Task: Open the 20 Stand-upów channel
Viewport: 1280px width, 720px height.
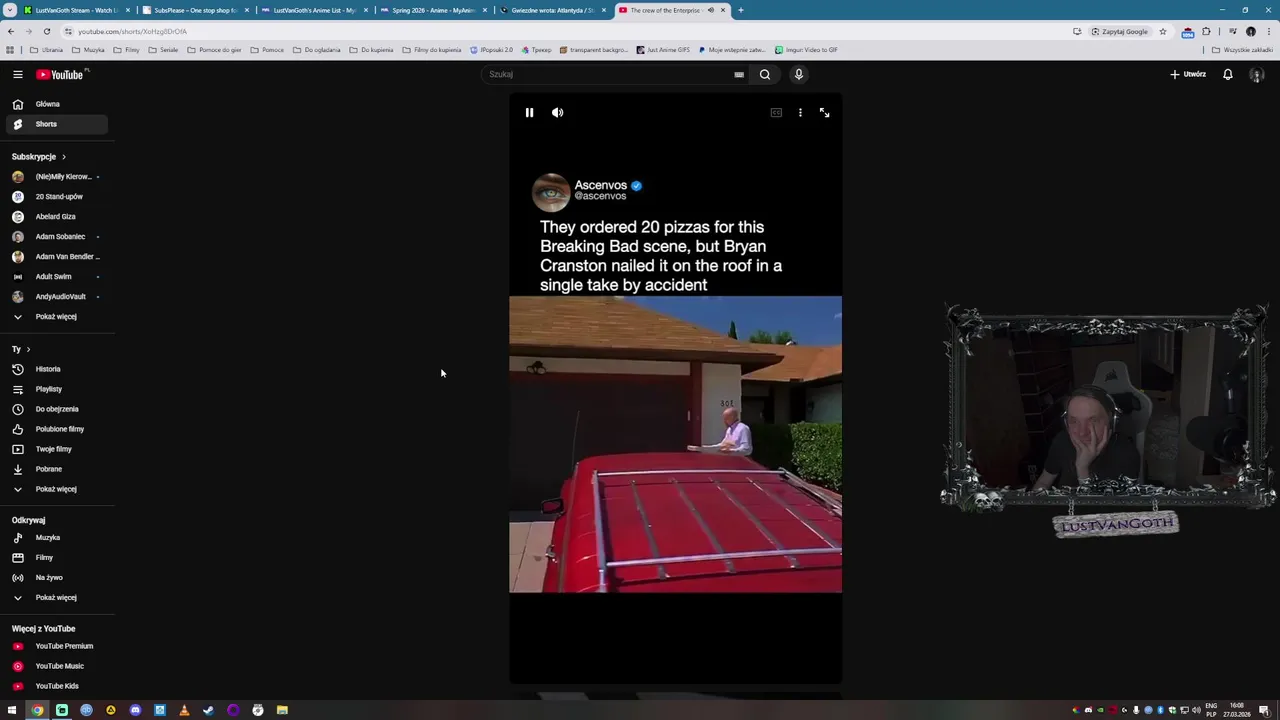Action: [x=55, y=197]
